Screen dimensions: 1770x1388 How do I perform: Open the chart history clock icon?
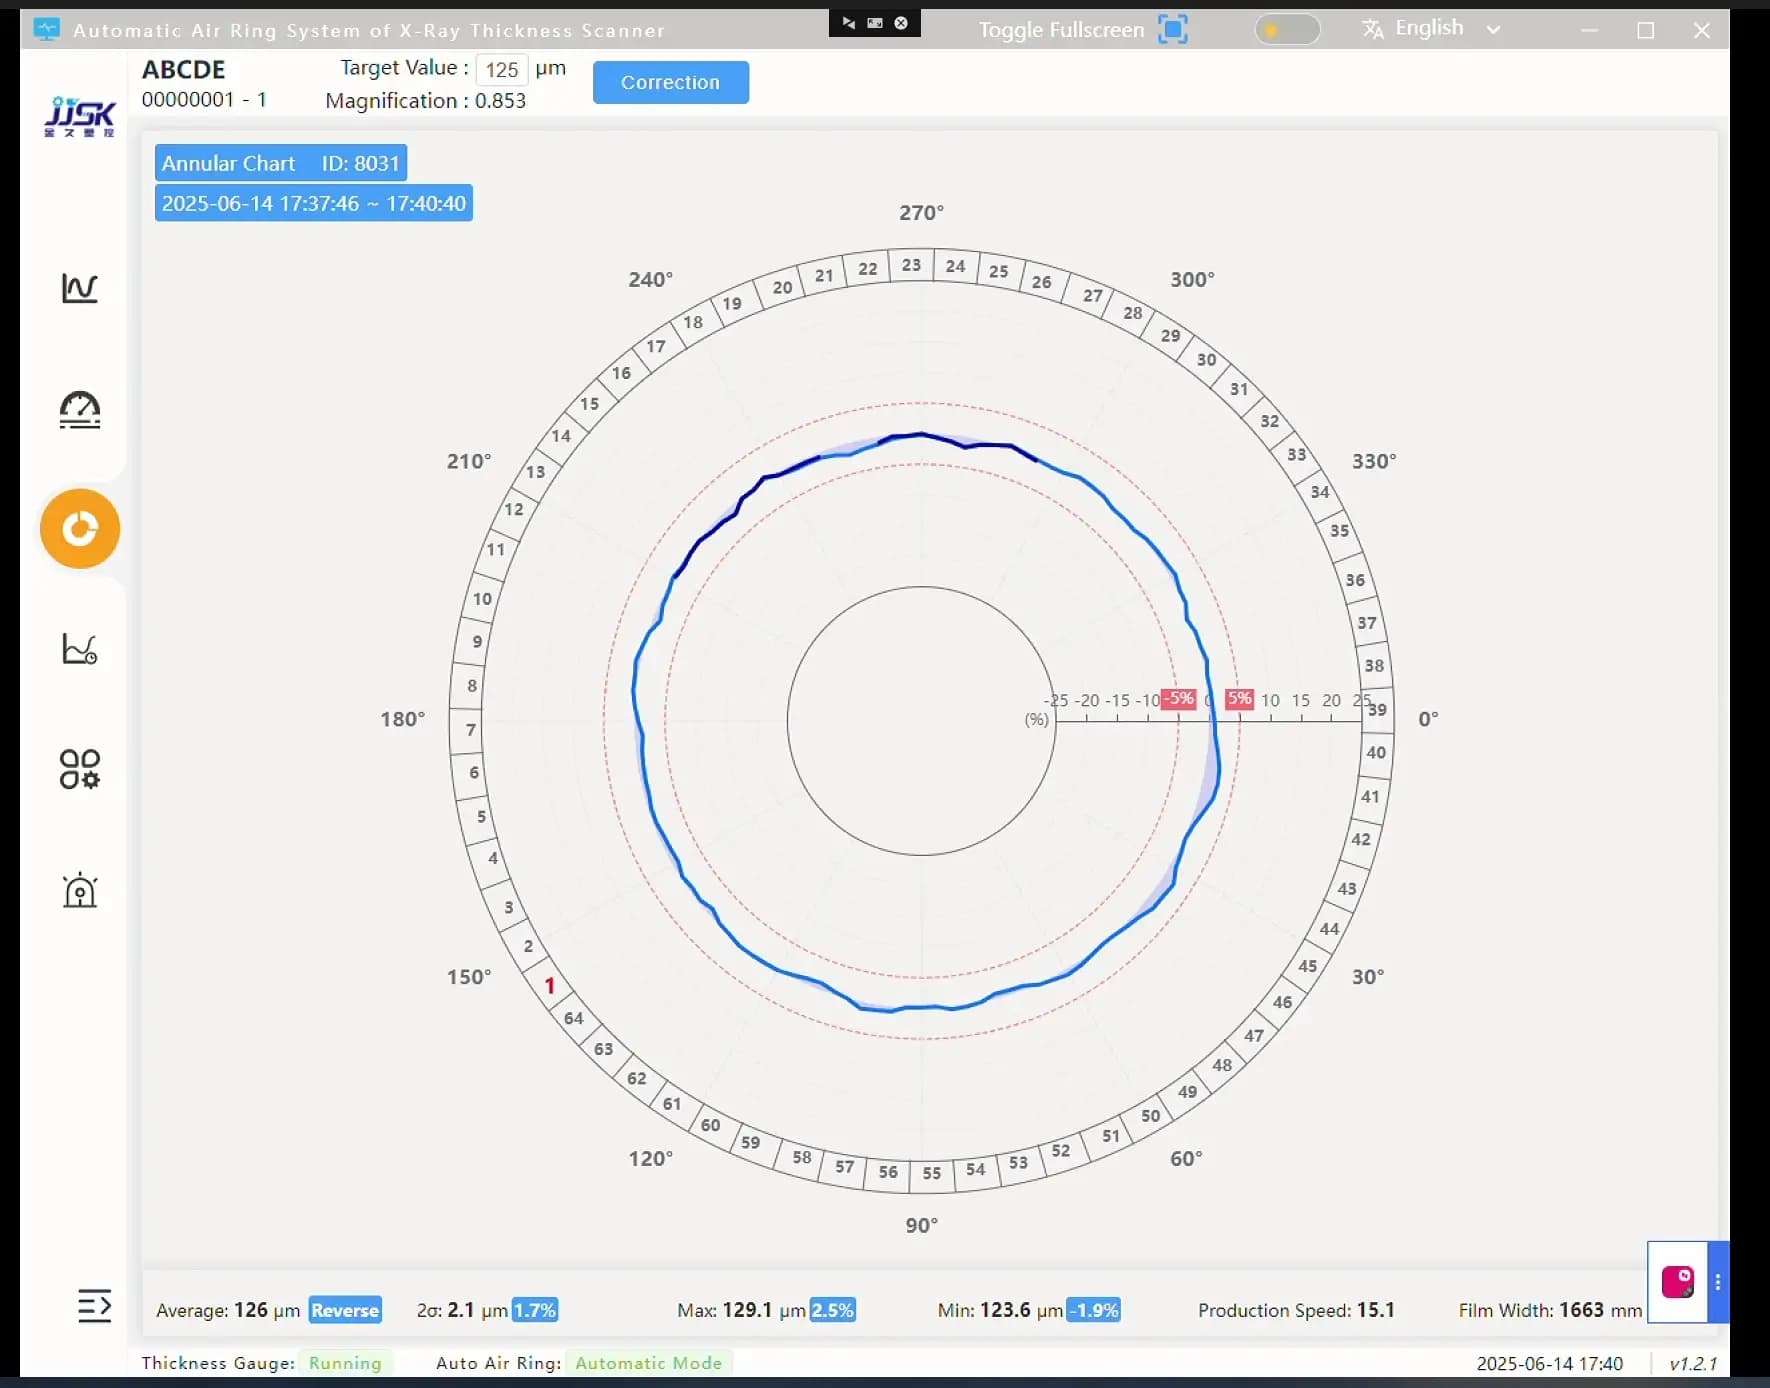pos(79,649)
